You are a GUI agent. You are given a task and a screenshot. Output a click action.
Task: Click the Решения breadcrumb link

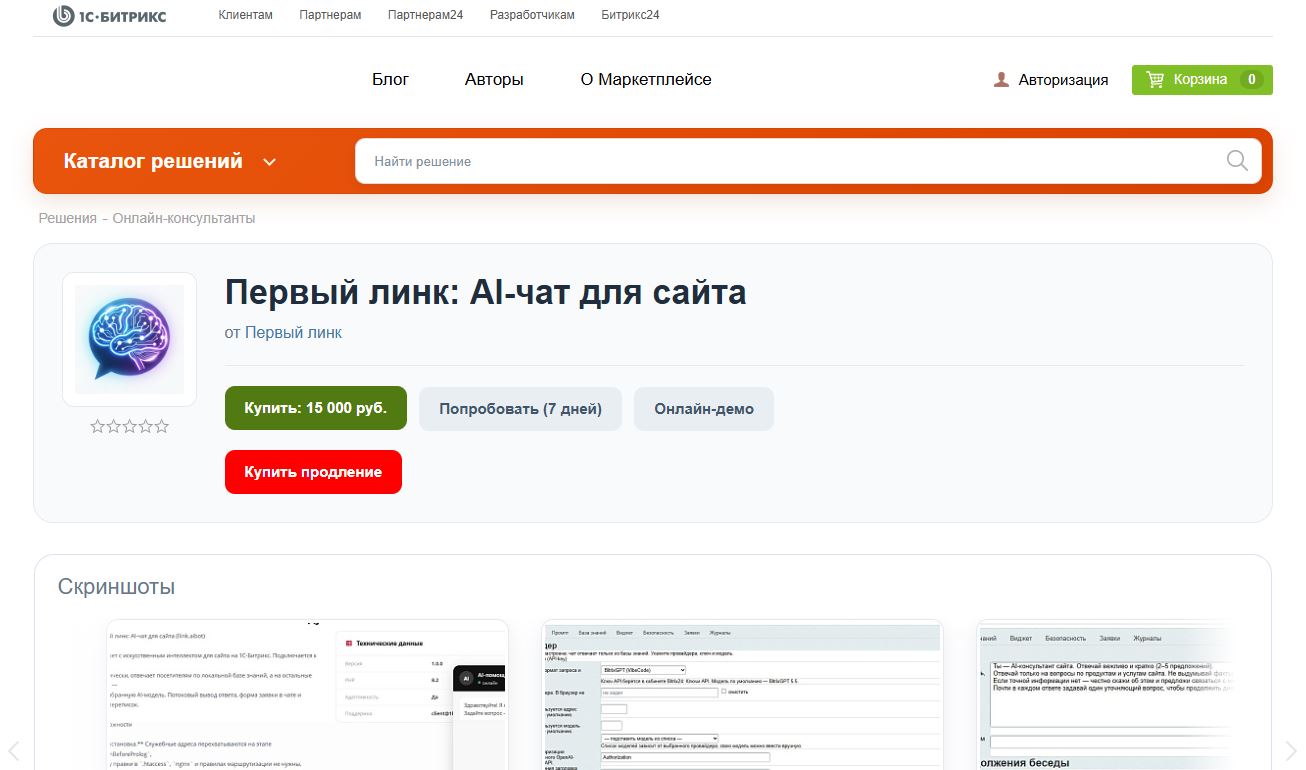[67, 218]
